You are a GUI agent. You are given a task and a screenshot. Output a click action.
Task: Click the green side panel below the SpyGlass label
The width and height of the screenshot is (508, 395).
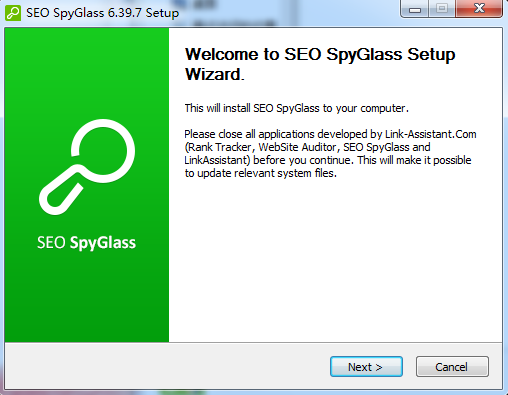[x=87, y=297]
